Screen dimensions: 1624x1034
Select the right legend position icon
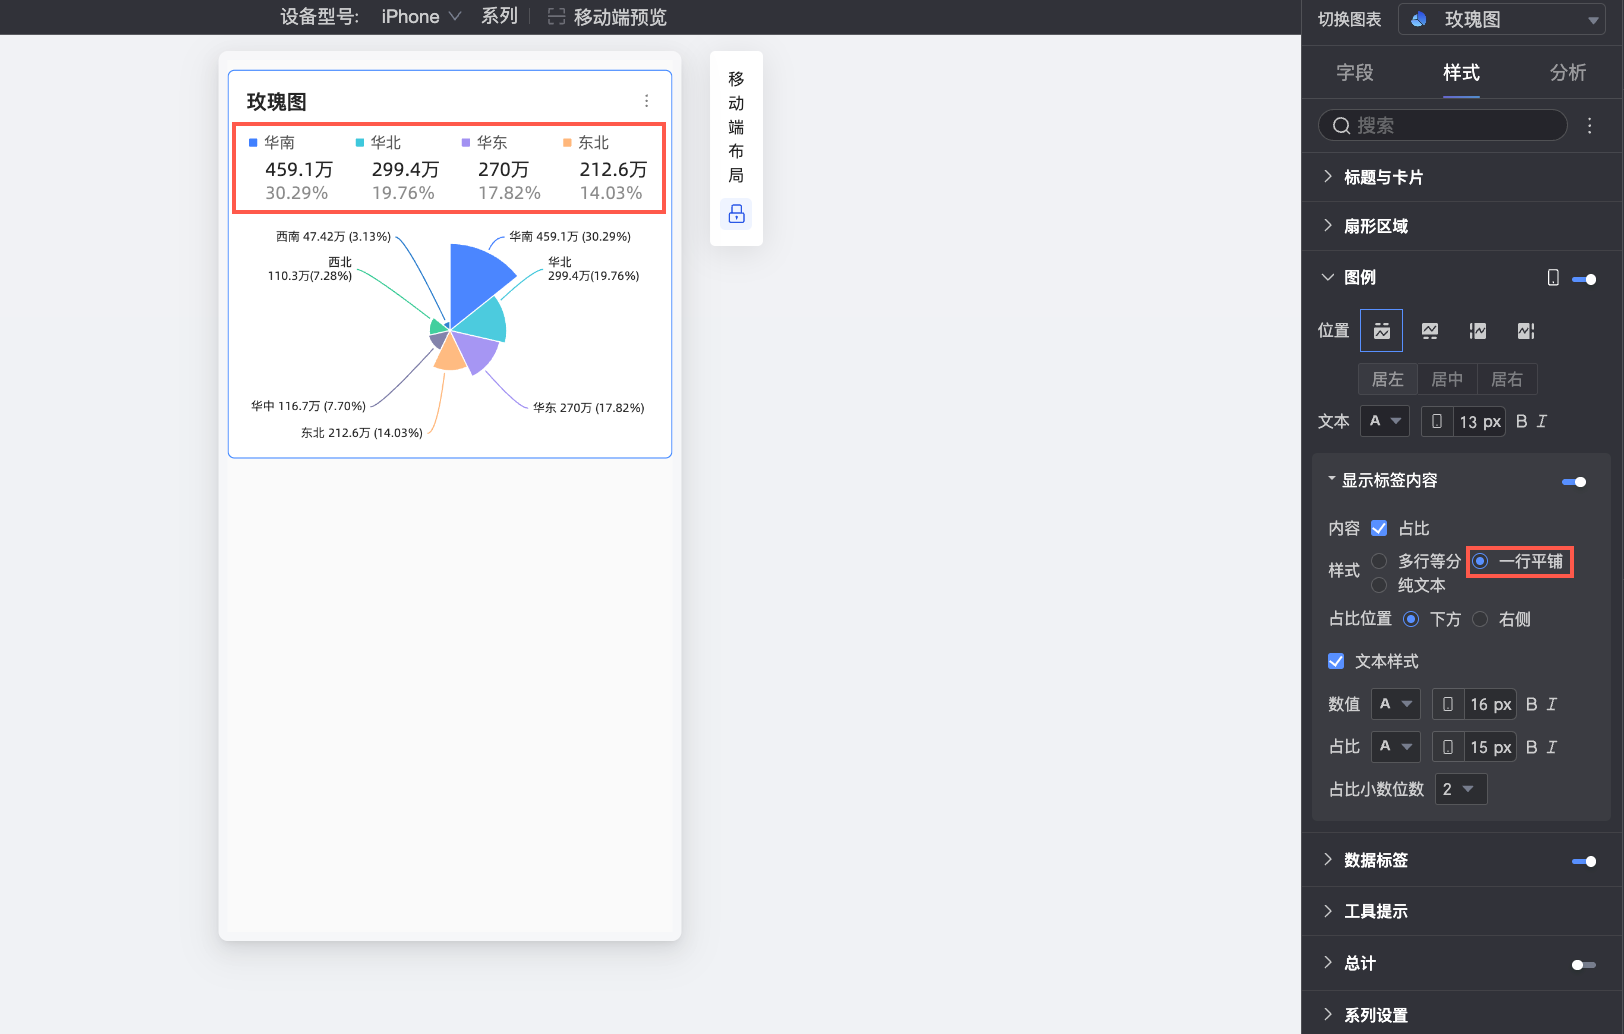tap(1526, 331)
